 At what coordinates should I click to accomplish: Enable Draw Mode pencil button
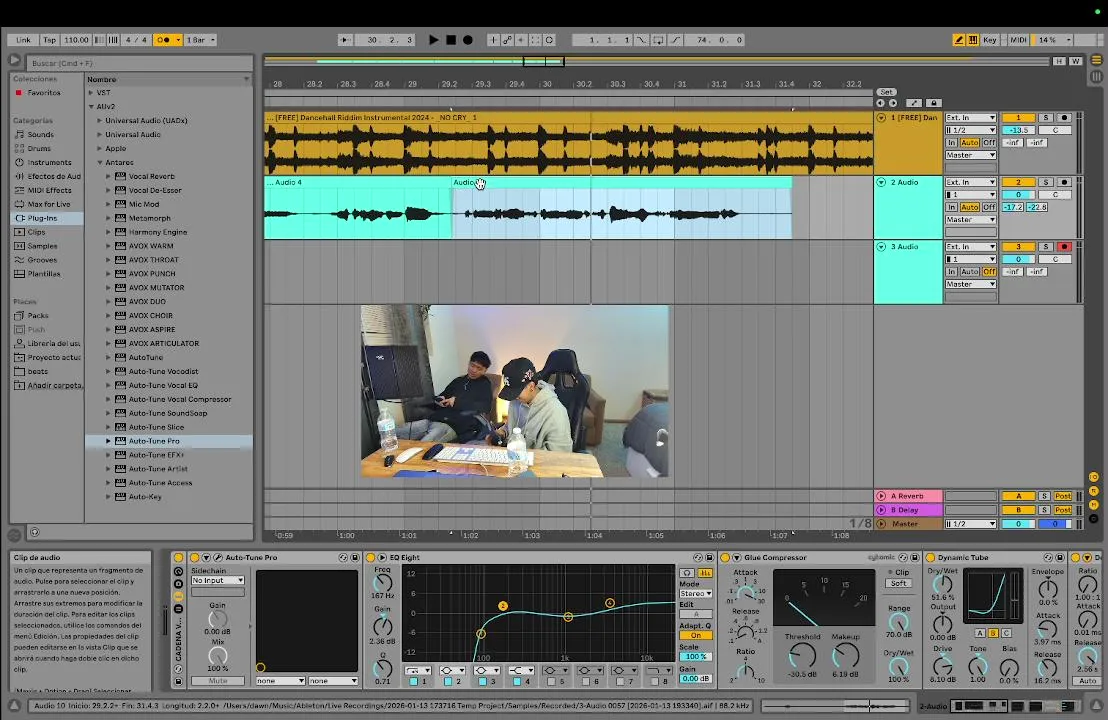[x=959, y=40]
